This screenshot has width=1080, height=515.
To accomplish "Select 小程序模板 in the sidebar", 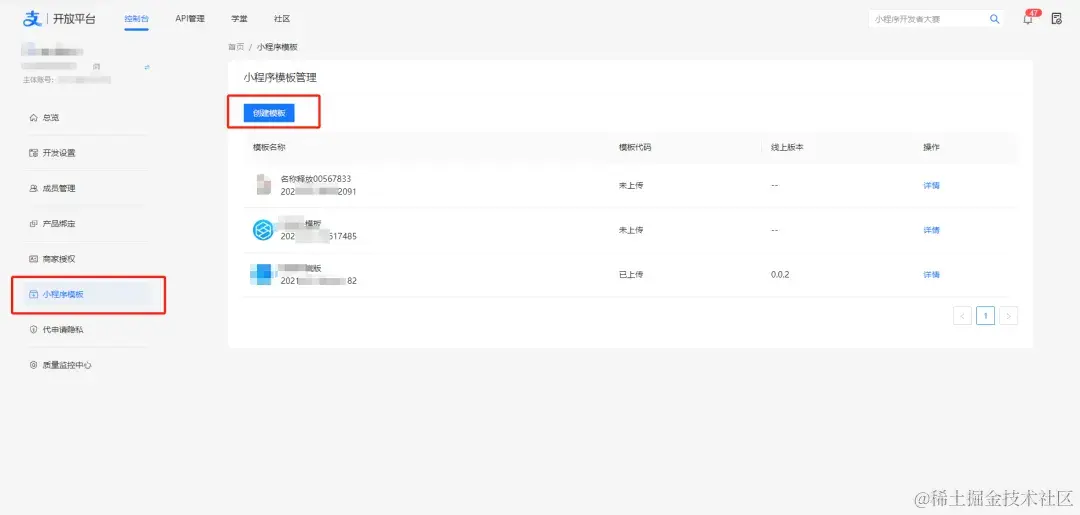I will tap(88, 295).
